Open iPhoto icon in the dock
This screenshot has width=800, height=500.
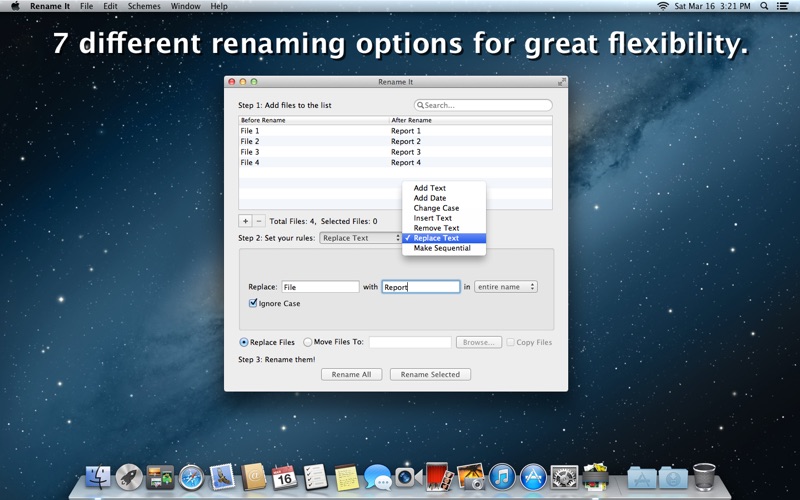[x=471, y=477]
